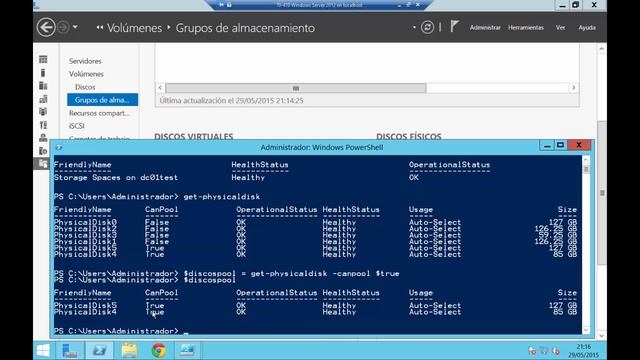Click the Volúmenes breadcrumb in the header
Image resolution: width=640 pixels, height=360 pixels.
tap(134, 28)
